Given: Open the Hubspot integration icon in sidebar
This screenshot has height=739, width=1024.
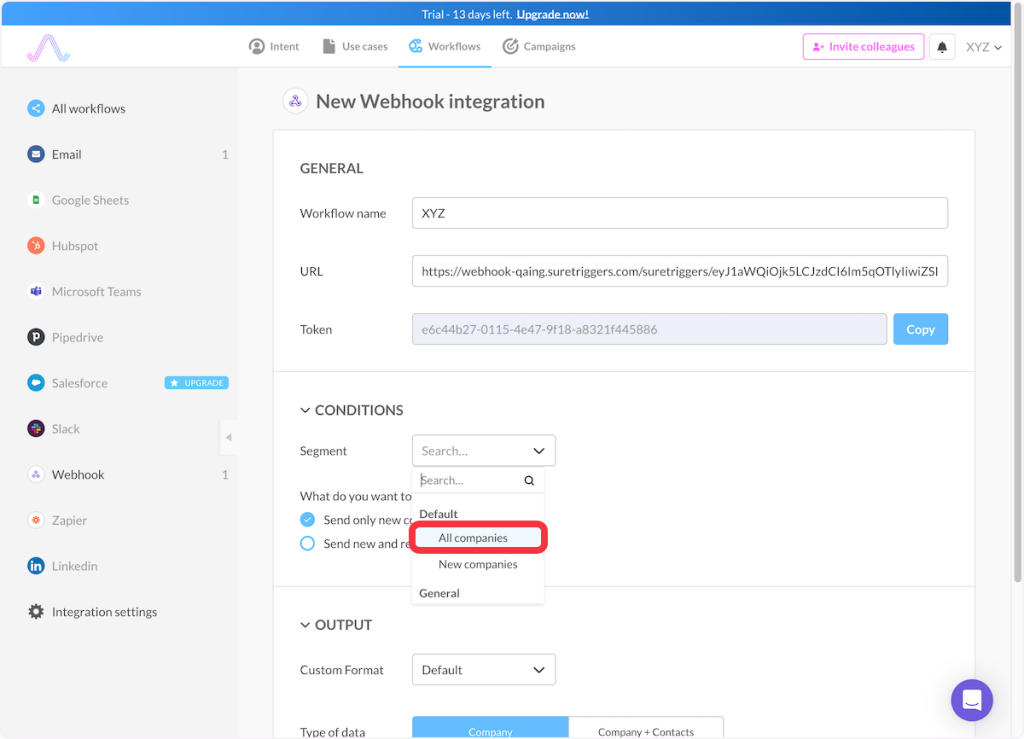Looking at the screenshot, I should tap(36, 246).
